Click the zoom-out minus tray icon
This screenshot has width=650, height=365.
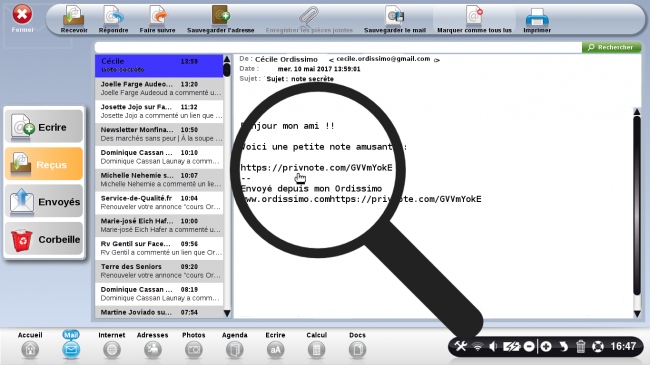point(529,346)
